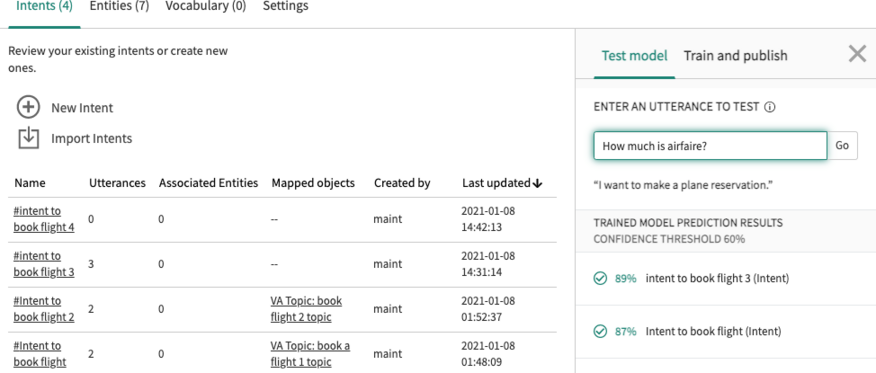Click timestamp 2021-01-08 01:52:37
The height and width of the screenshot is (373, 876).
(x=488, y=309)
